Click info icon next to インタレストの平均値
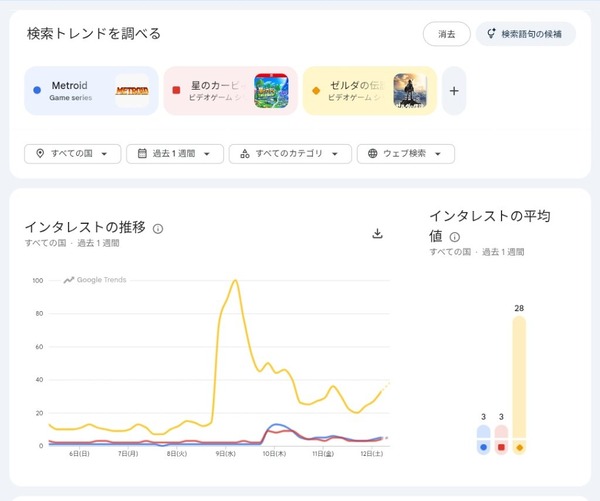The height and width of the screenshot is (501, 600). (455, 237)
